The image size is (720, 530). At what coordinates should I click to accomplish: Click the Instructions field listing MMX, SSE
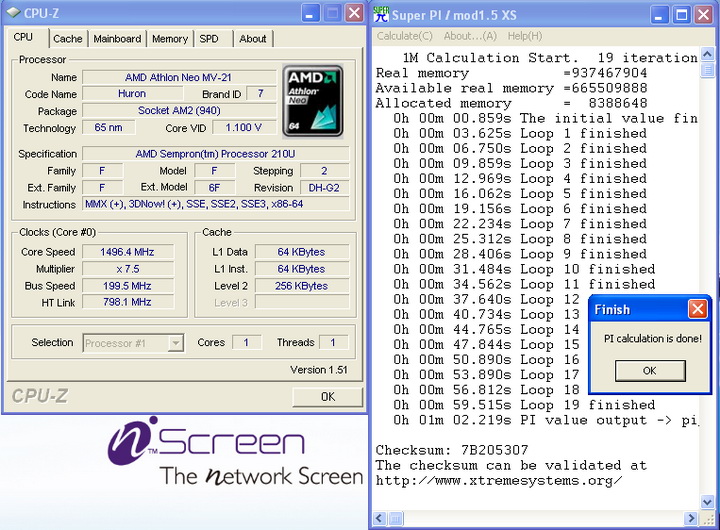(x=215, y=204)
